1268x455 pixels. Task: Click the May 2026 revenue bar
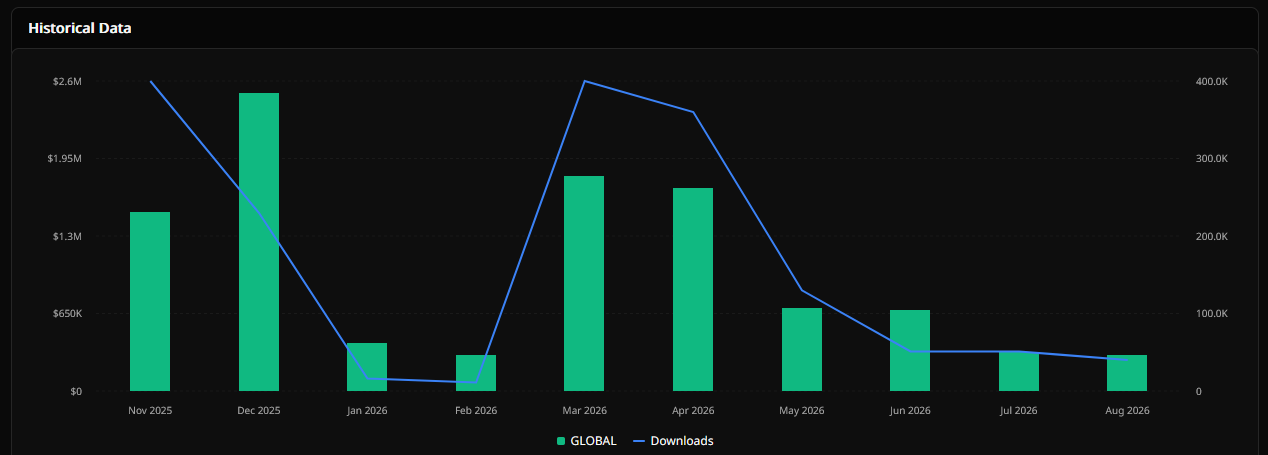(x=802, y=349)
